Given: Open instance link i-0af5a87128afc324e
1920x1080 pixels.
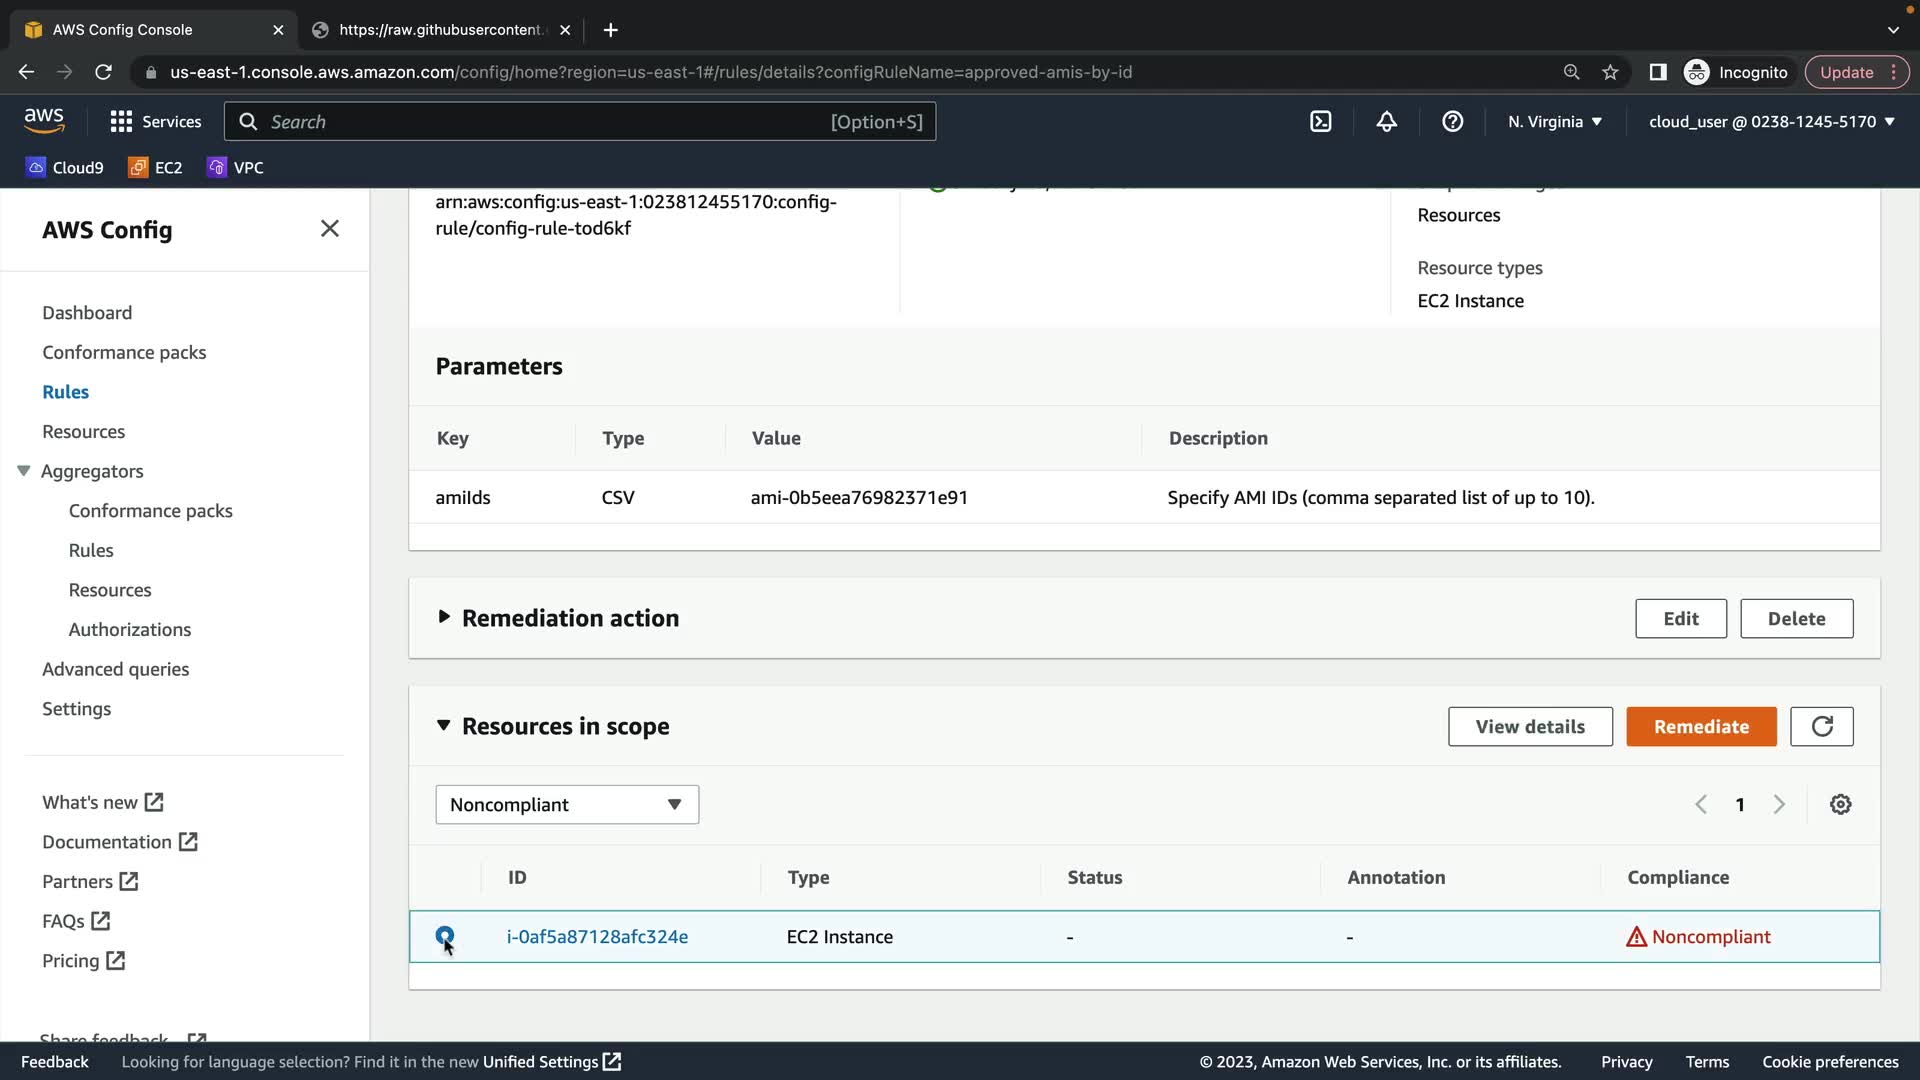Looking at the screenshot, I should click(x=597, y=937).
